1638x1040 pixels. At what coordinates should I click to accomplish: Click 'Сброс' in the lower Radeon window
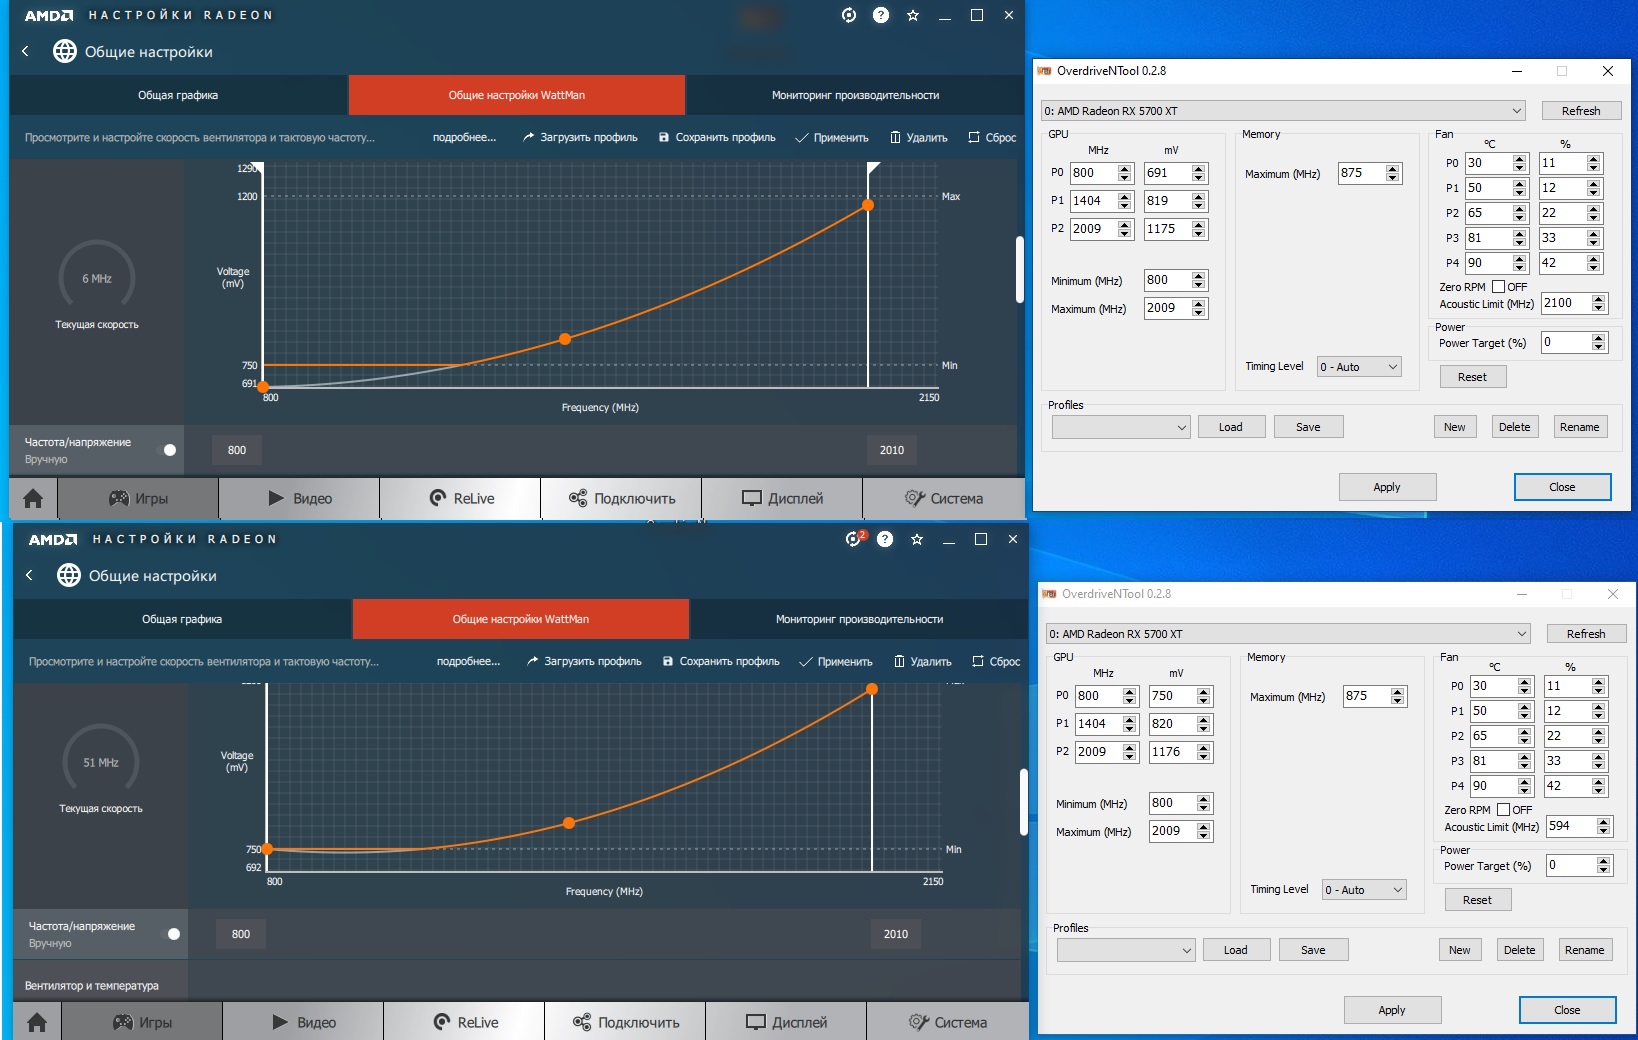pyautogui.click(x=996, y=662)
